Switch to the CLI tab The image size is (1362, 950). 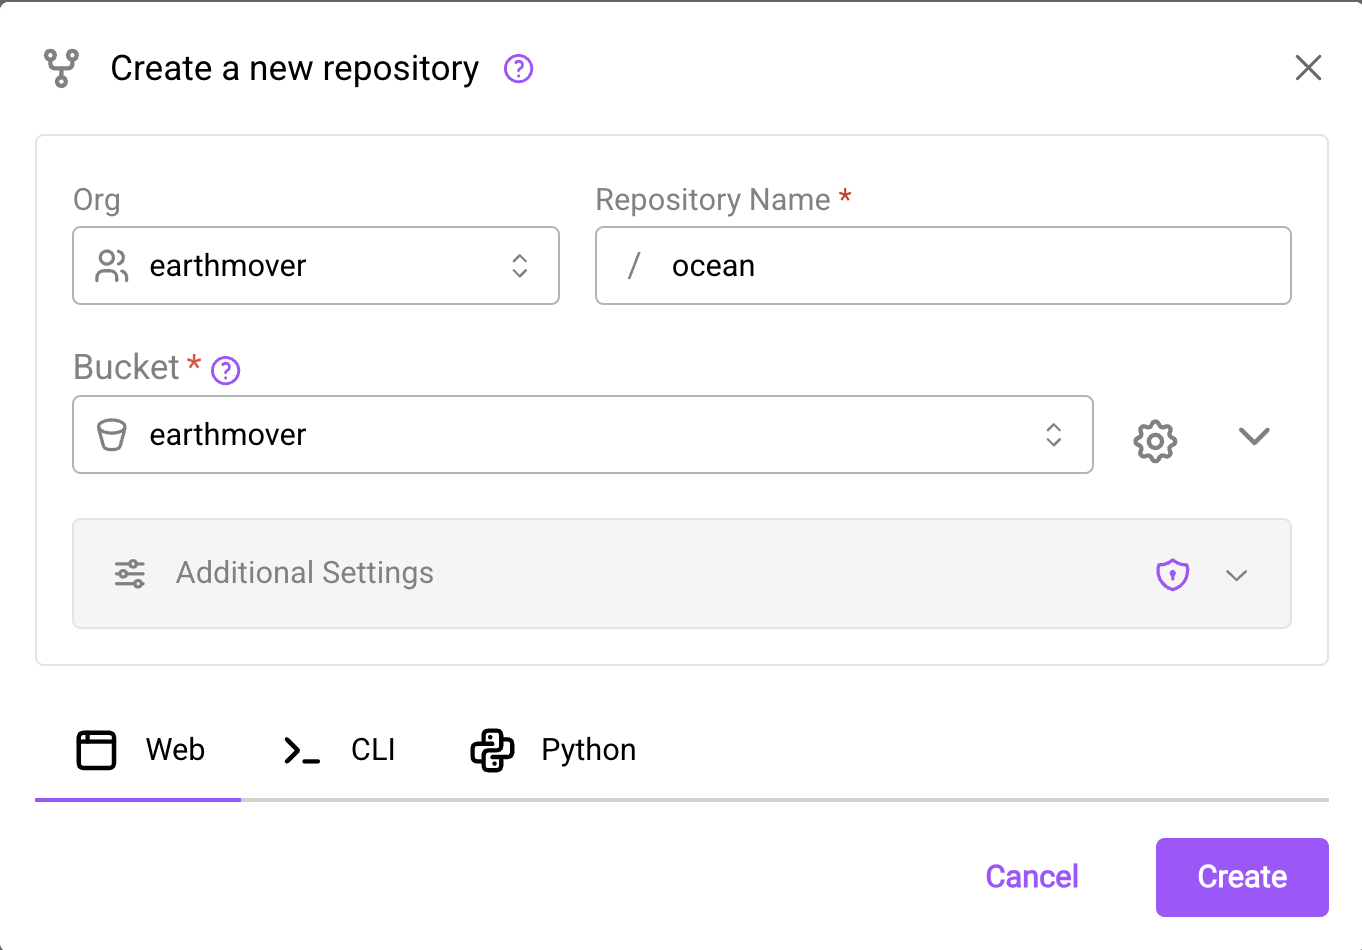pyautogui.click(x=340, y=750)
